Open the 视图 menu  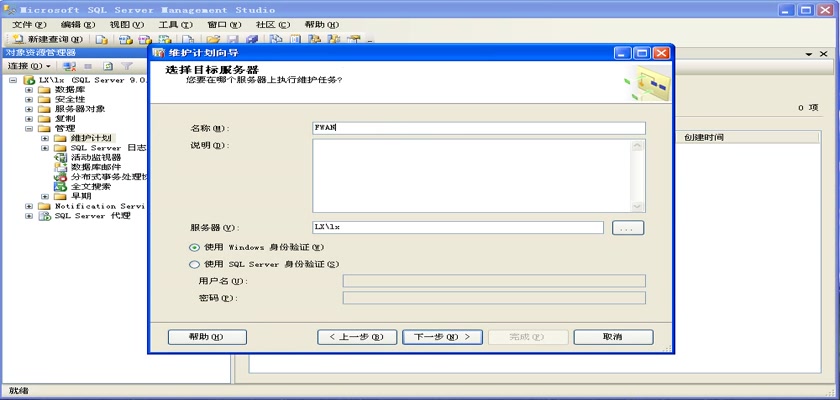pyautogui.click(x=127, y=25)
